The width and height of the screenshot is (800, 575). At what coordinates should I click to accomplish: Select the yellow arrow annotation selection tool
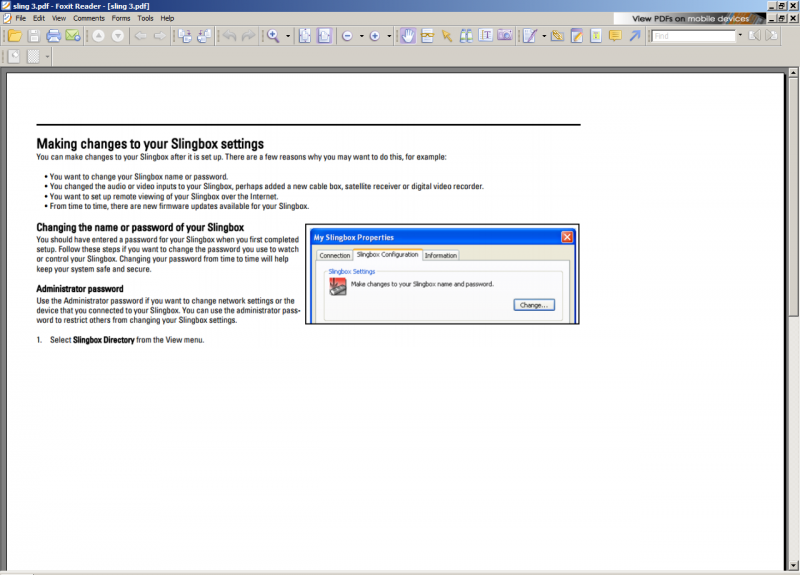446,36
